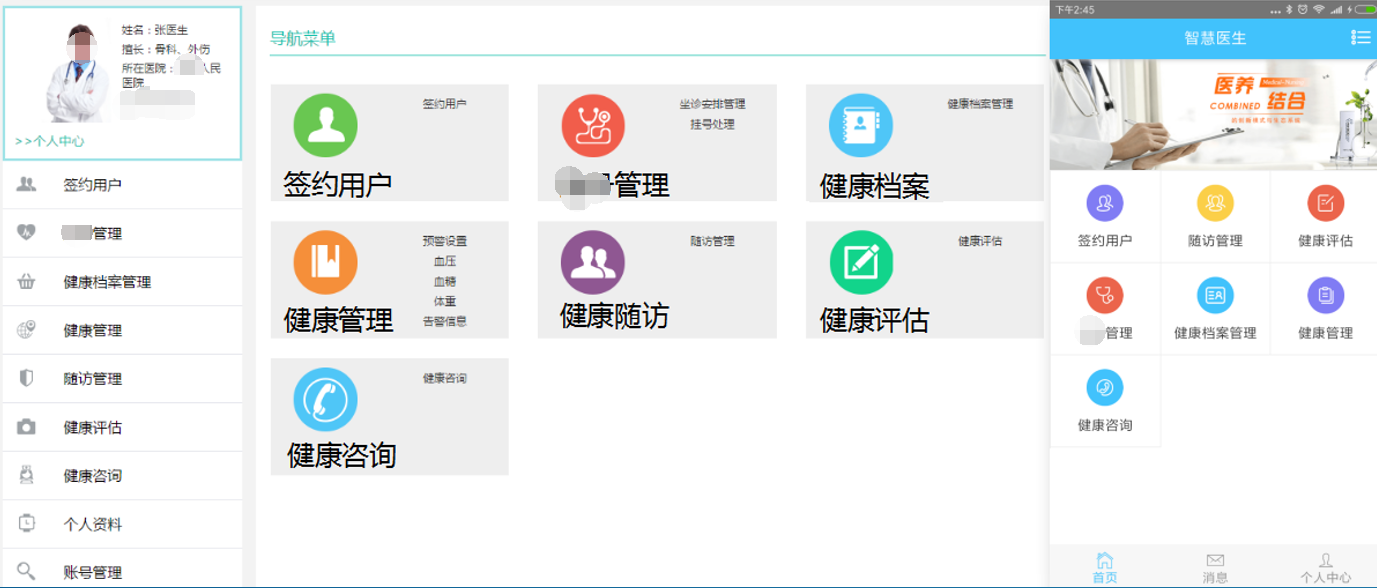The width and height of the screenshot is (1377, 588).
Task: Open 随访管理 from the left sidebar
Action: [x=93, y=379]
